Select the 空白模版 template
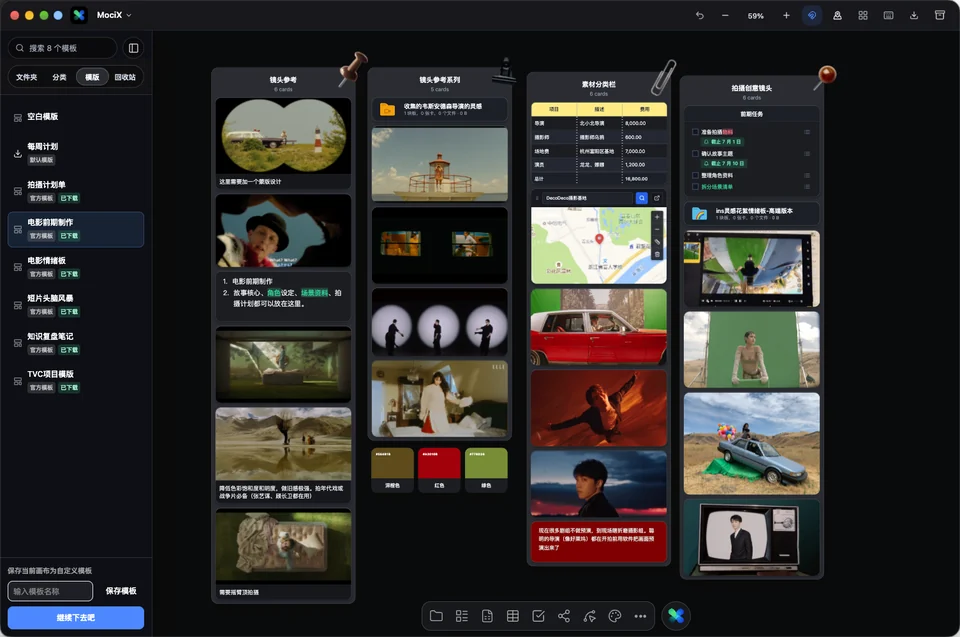The width and height of the screenshot is (960, 637). 76,116
